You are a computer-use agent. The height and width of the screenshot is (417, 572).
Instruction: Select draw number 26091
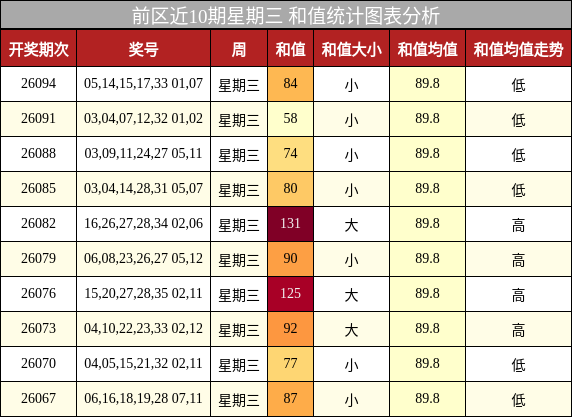pyautogui.click(x=38, y=119)
